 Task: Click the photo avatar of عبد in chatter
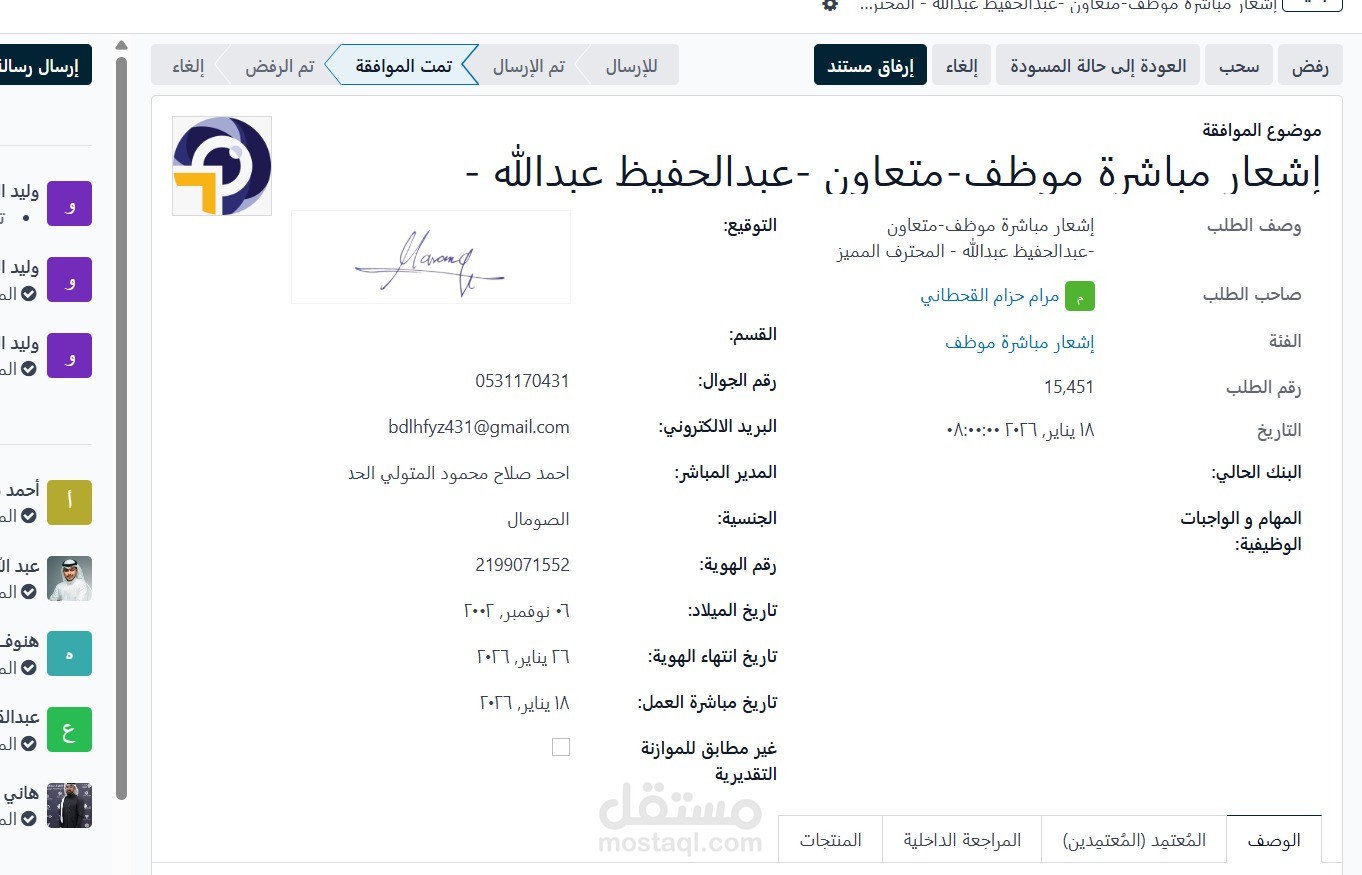point(69,578)
